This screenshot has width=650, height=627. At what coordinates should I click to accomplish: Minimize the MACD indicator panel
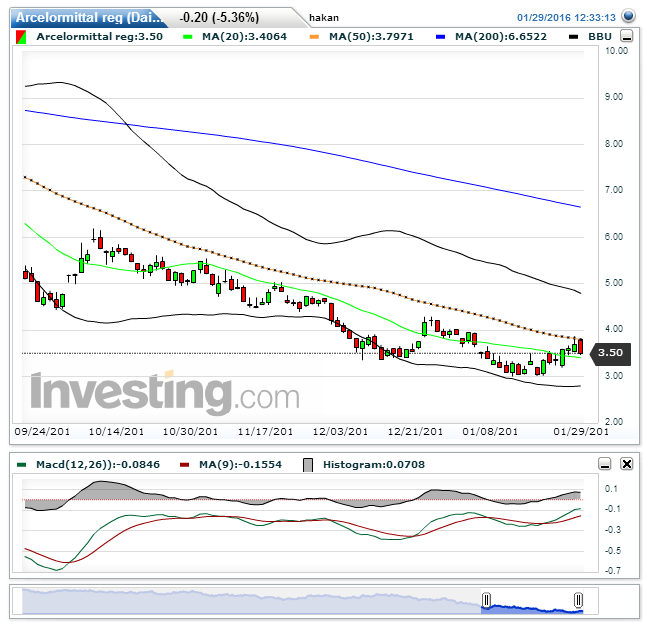pos(605,464)
